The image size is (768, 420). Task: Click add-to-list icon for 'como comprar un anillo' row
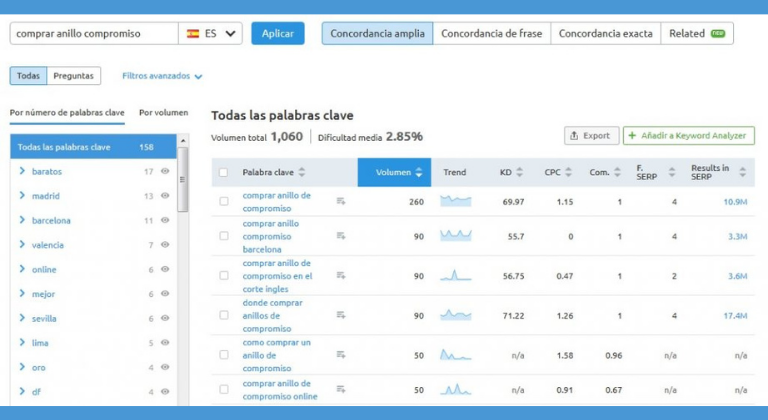point(341,355)
